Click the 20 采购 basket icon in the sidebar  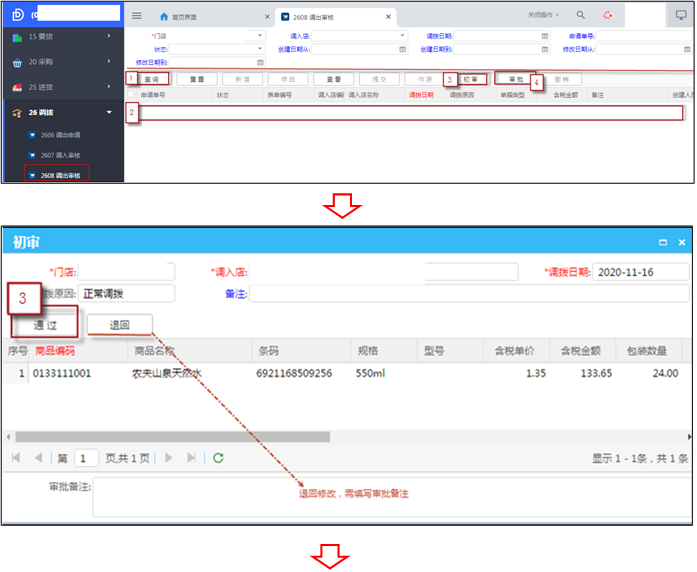tap(17, 63)
